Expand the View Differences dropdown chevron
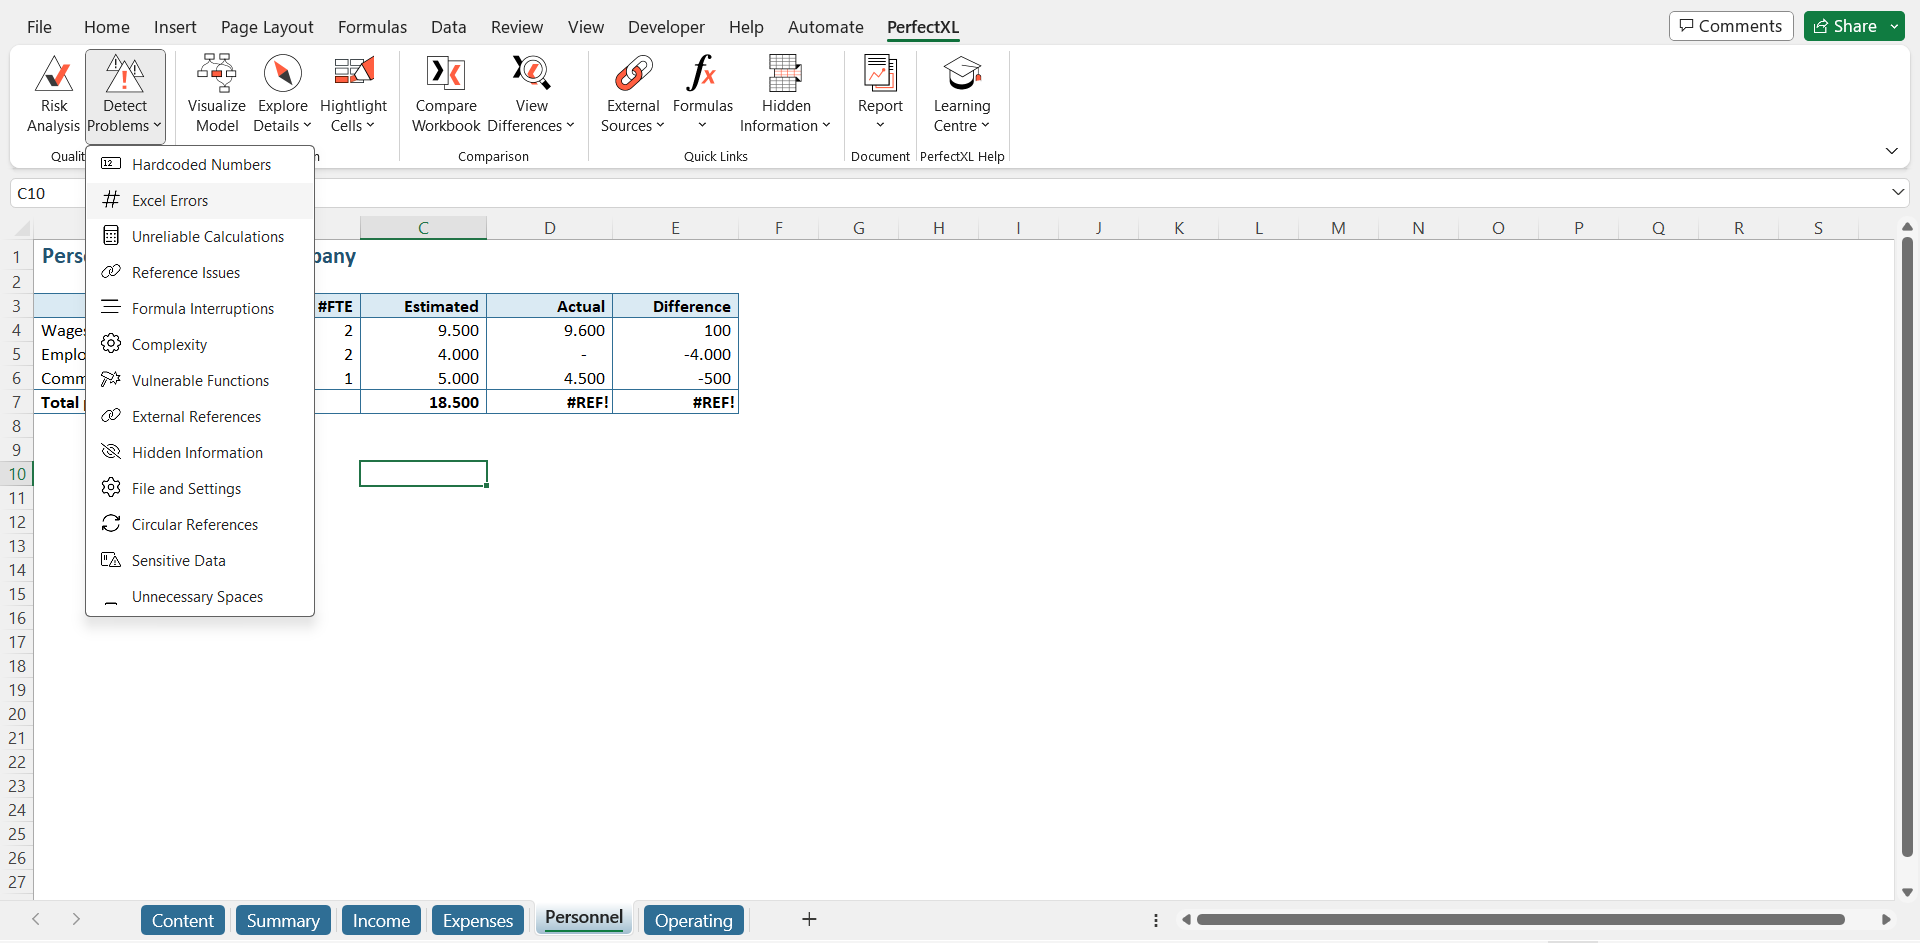 point(570,126)
